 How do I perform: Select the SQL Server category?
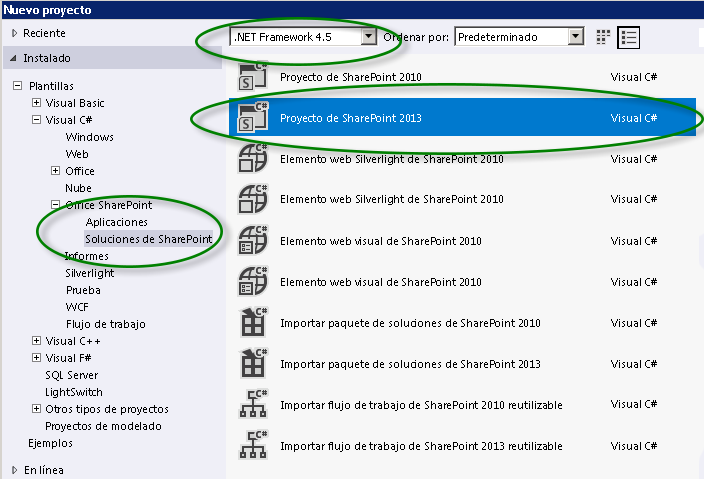pyautogui.click(x=71, y=375)
